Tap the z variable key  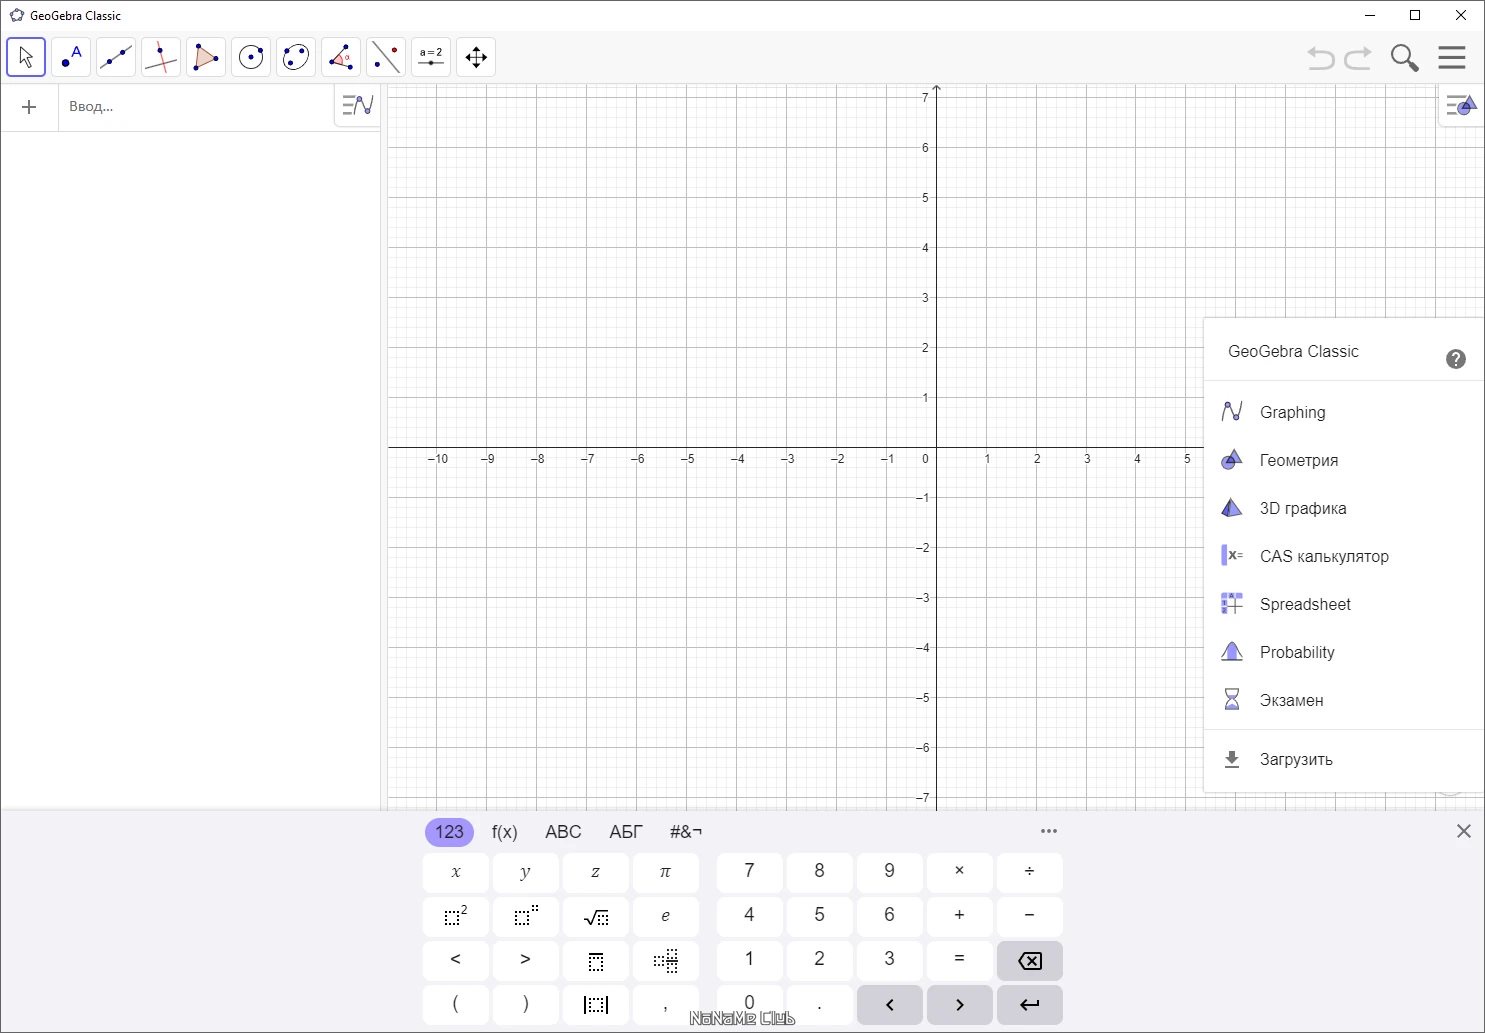596,872
